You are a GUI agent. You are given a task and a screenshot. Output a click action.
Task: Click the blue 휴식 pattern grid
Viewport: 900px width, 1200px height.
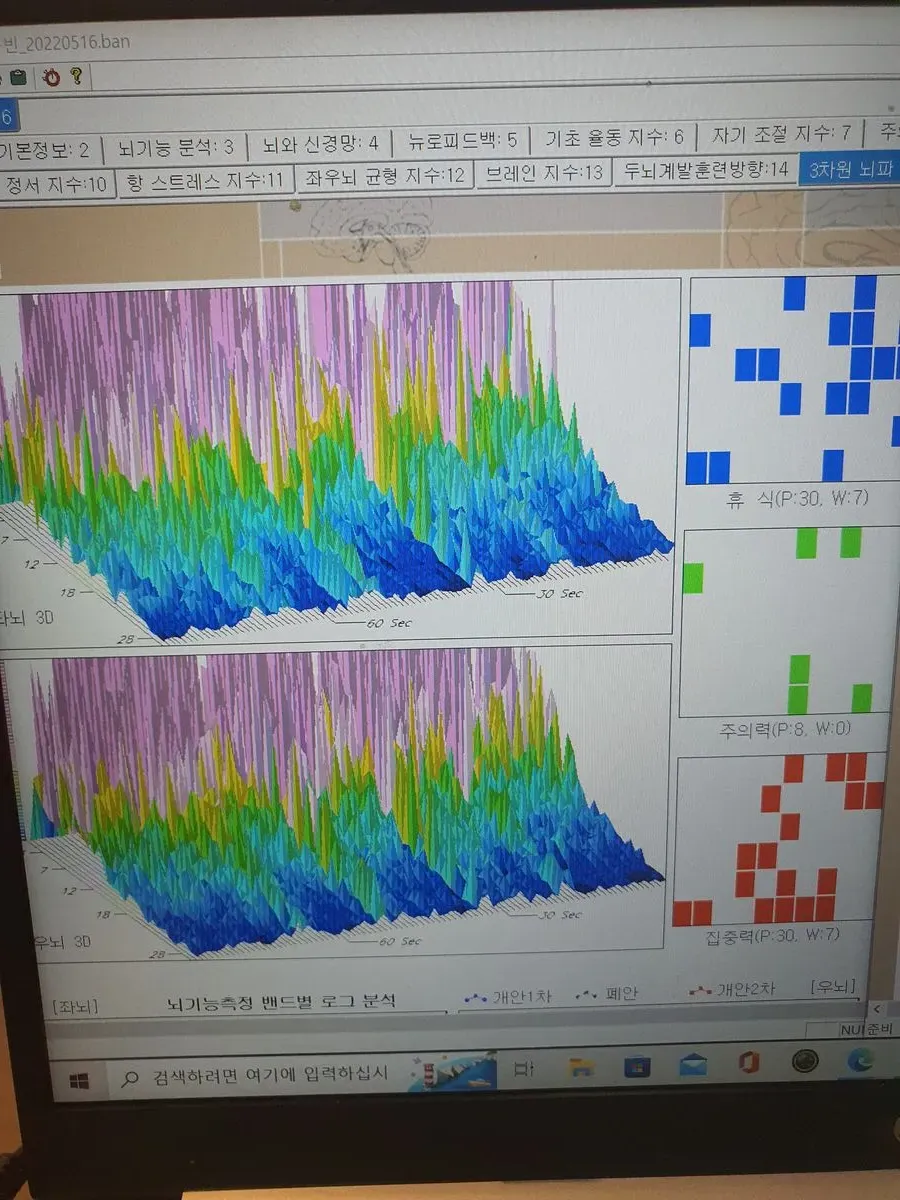[x=792, y=380]
